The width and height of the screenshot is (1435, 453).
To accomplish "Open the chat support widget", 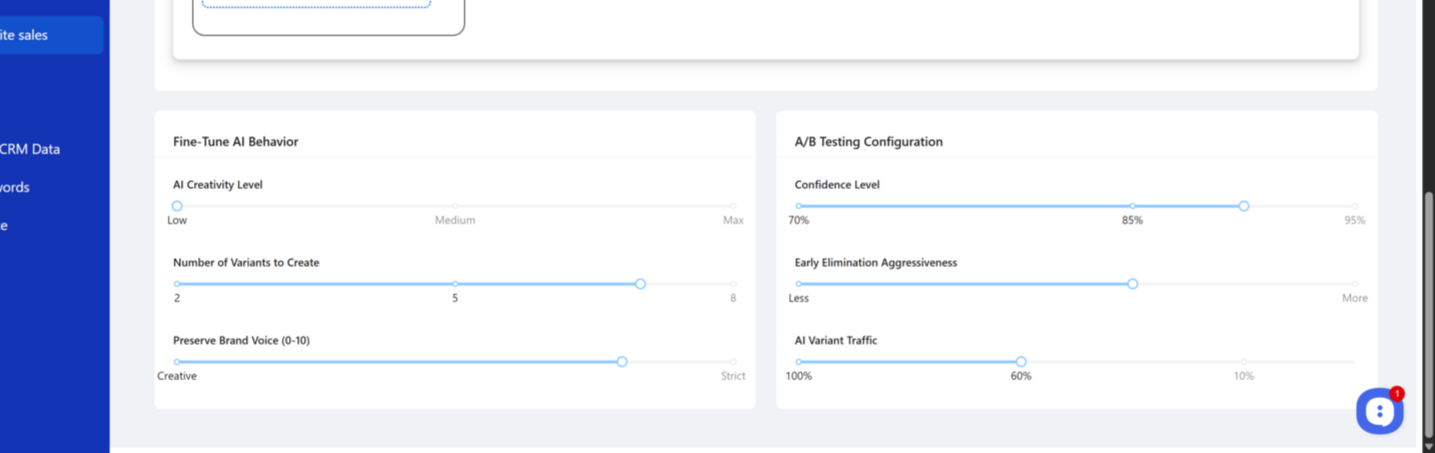I will point(1379,411).
